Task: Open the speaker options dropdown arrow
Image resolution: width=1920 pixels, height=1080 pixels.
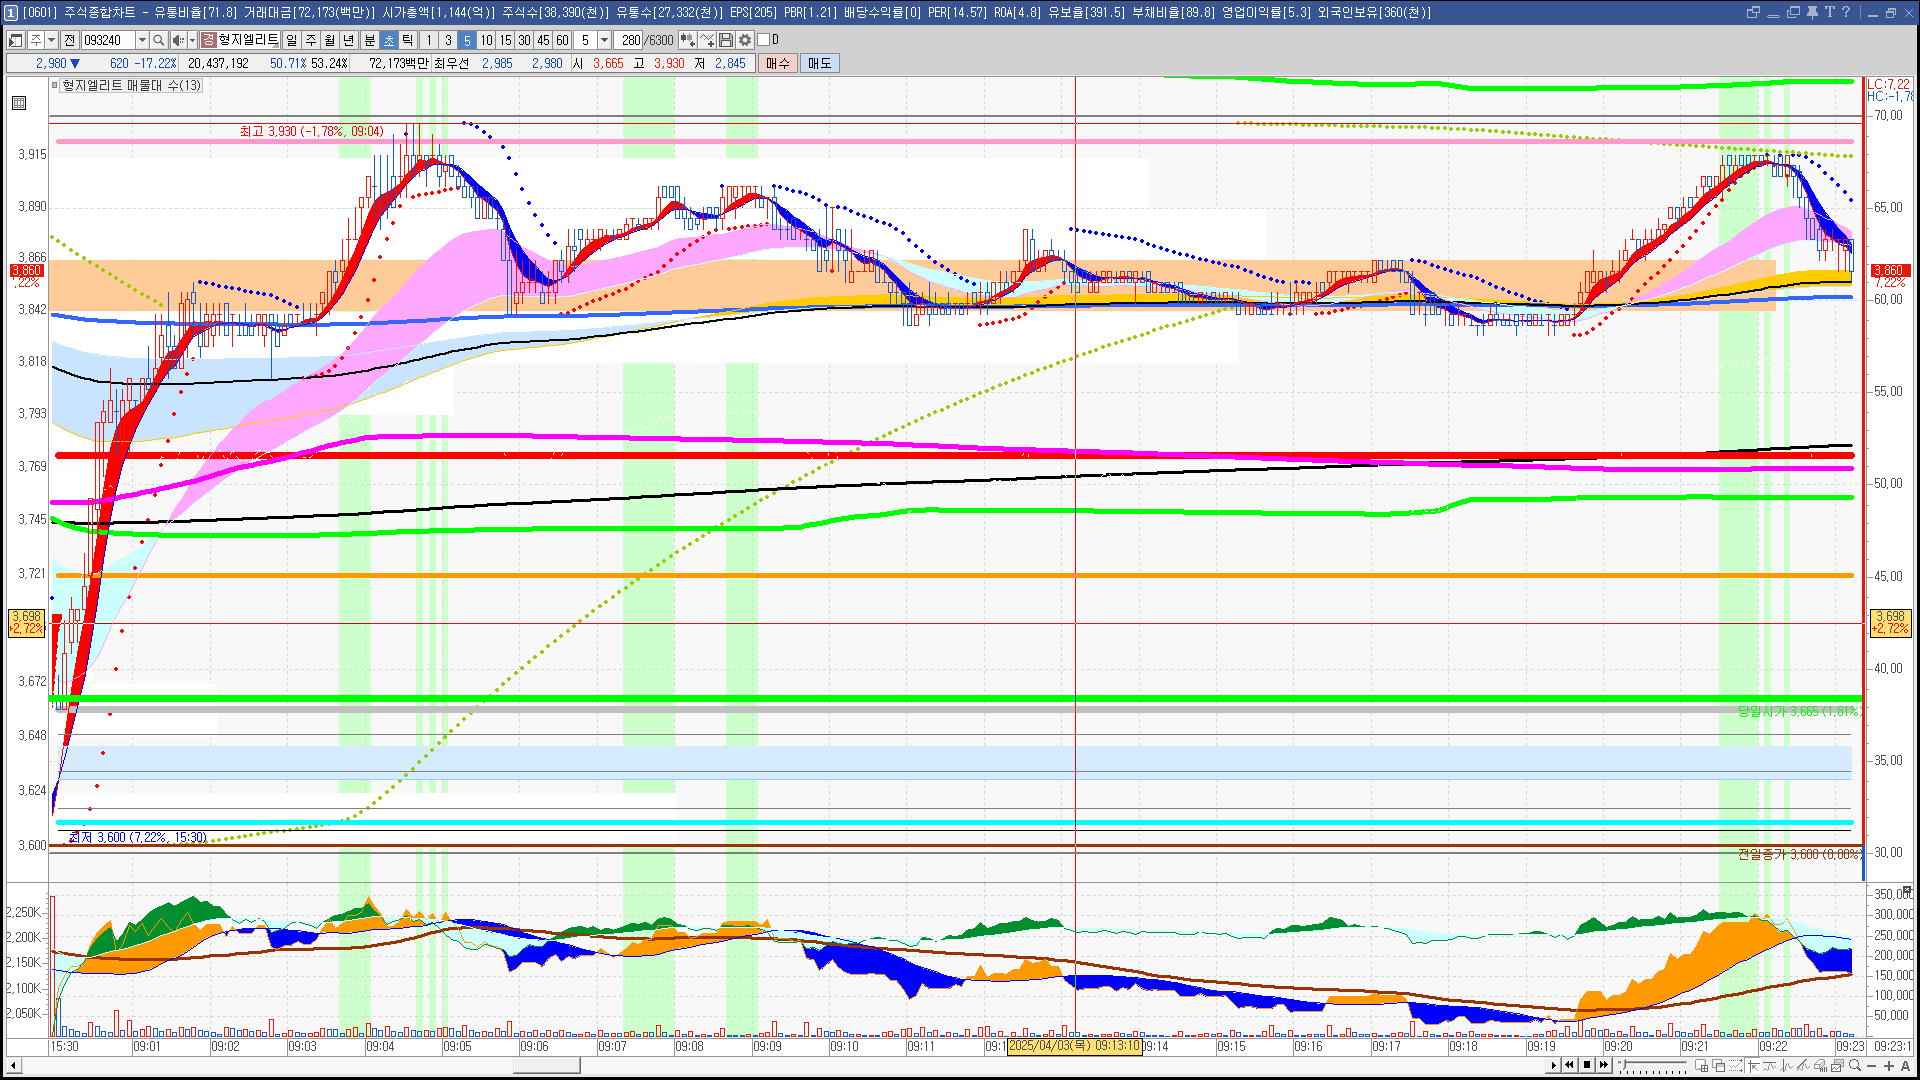Action: [192, 40]
